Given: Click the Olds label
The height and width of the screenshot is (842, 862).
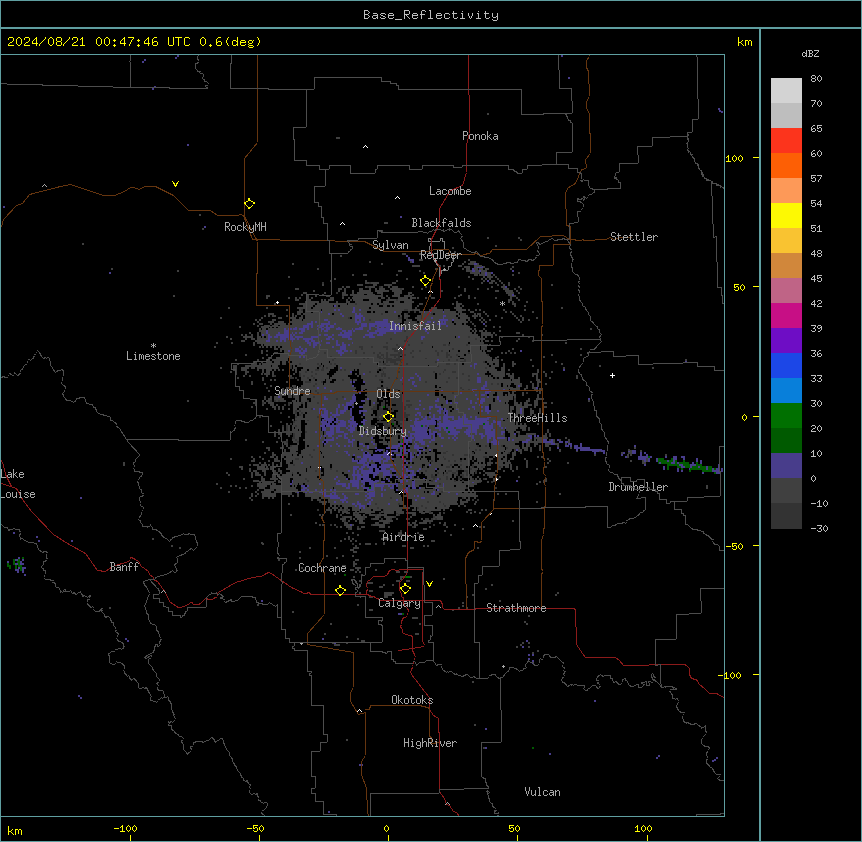Looking at the screenshot, I should pos(388,394).
